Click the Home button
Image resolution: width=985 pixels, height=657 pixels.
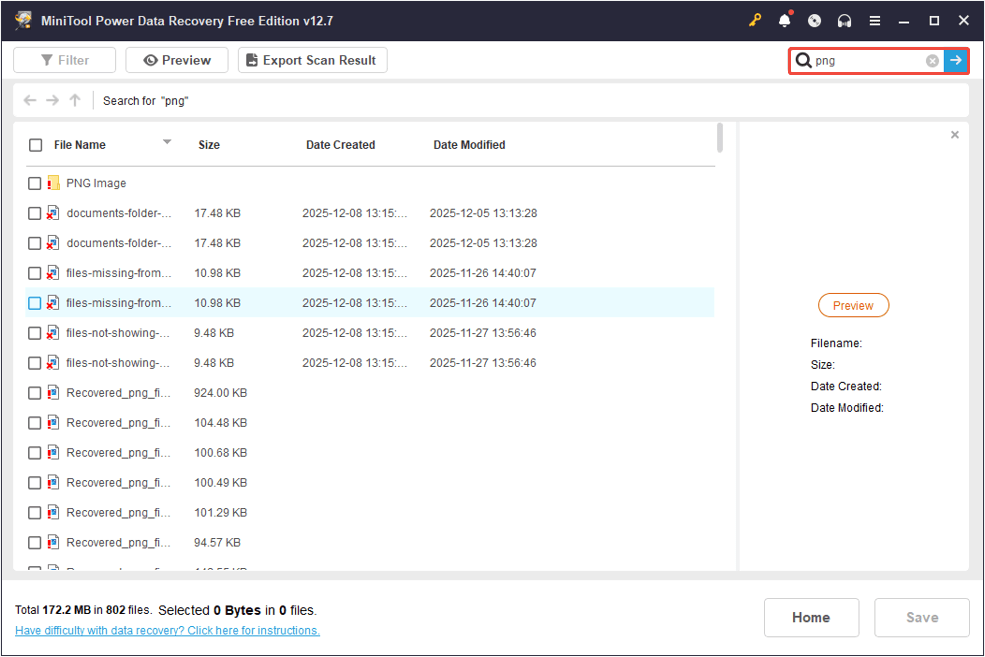pyautogui.click(x=811, y=617)
